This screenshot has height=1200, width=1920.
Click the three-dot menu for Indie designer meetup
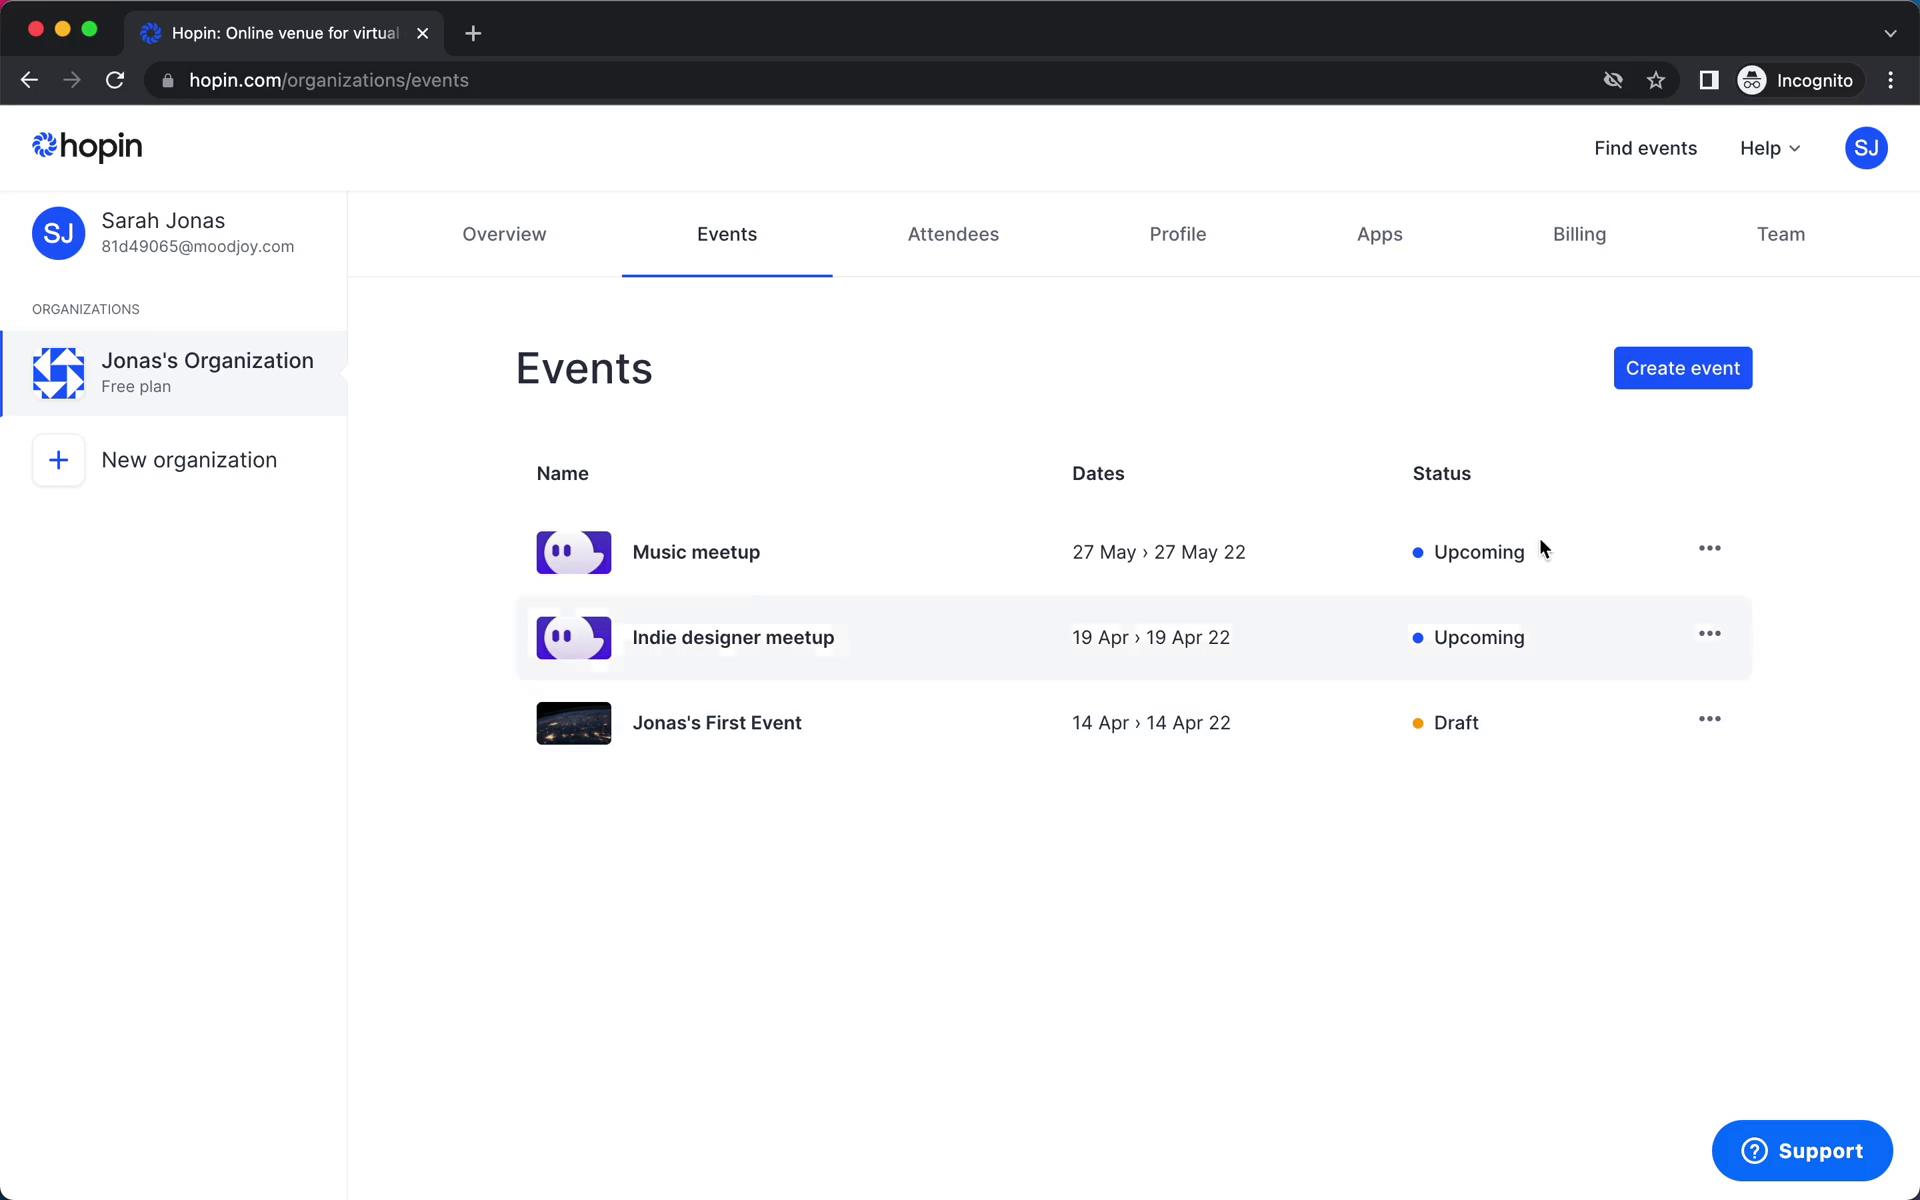[1710, 635]
